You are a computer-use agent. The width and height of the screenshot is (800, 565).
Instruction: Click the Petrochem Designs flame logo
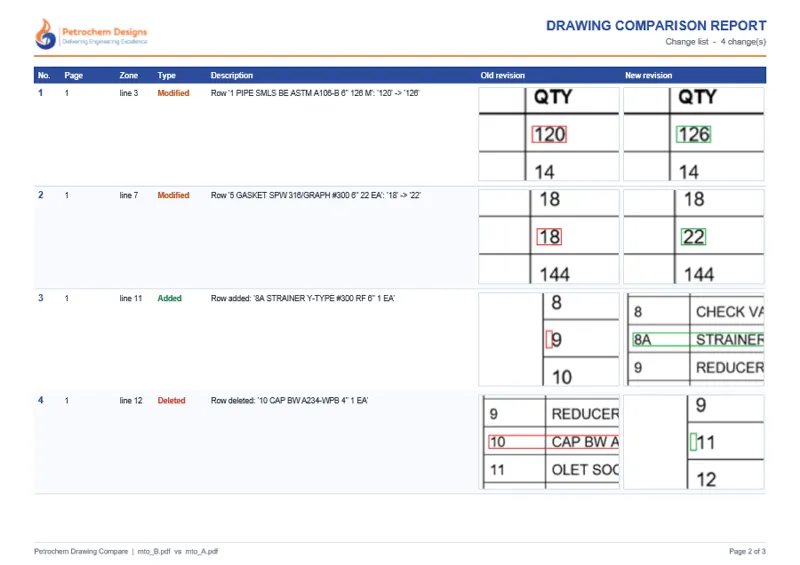click(45, 34)
